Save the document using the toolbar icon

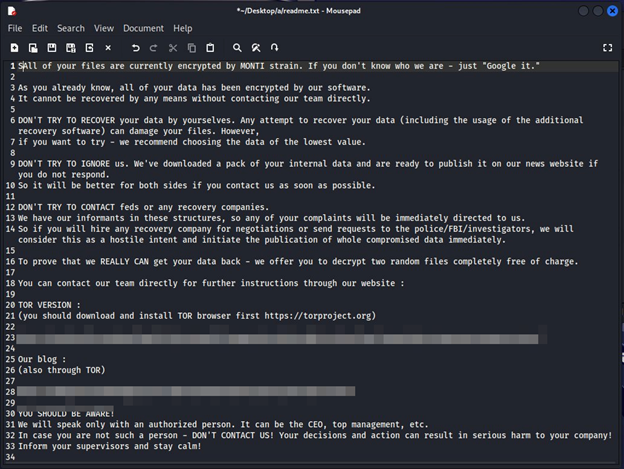[x=51, y=48]
